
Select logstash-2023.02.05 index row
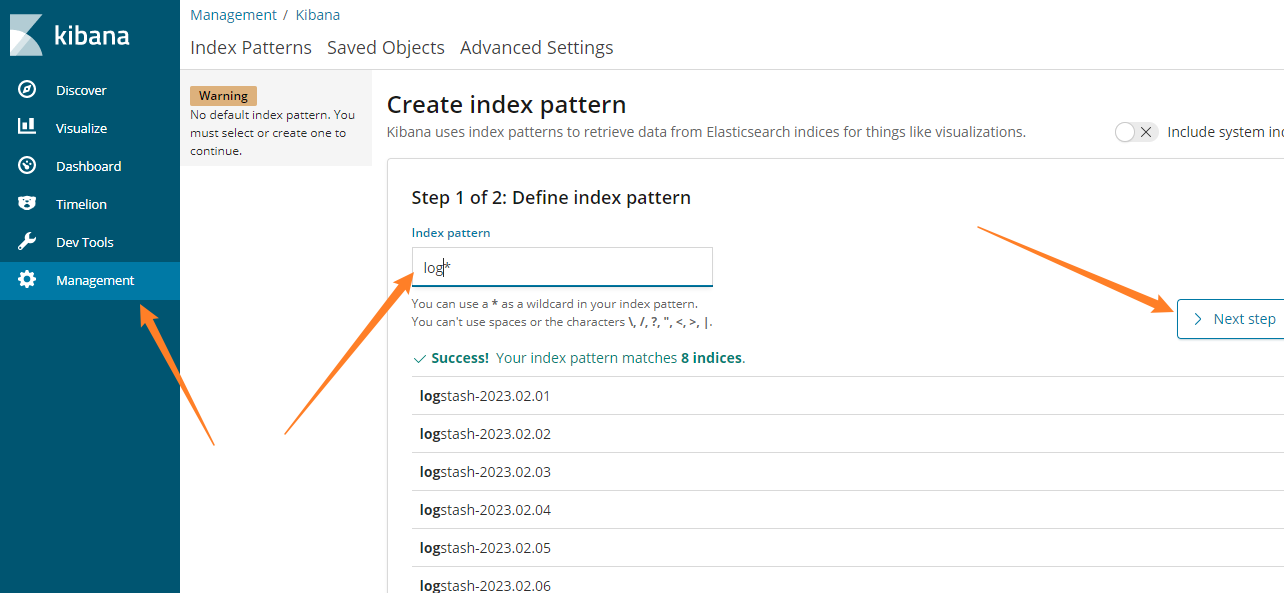(x=485, y=548)
